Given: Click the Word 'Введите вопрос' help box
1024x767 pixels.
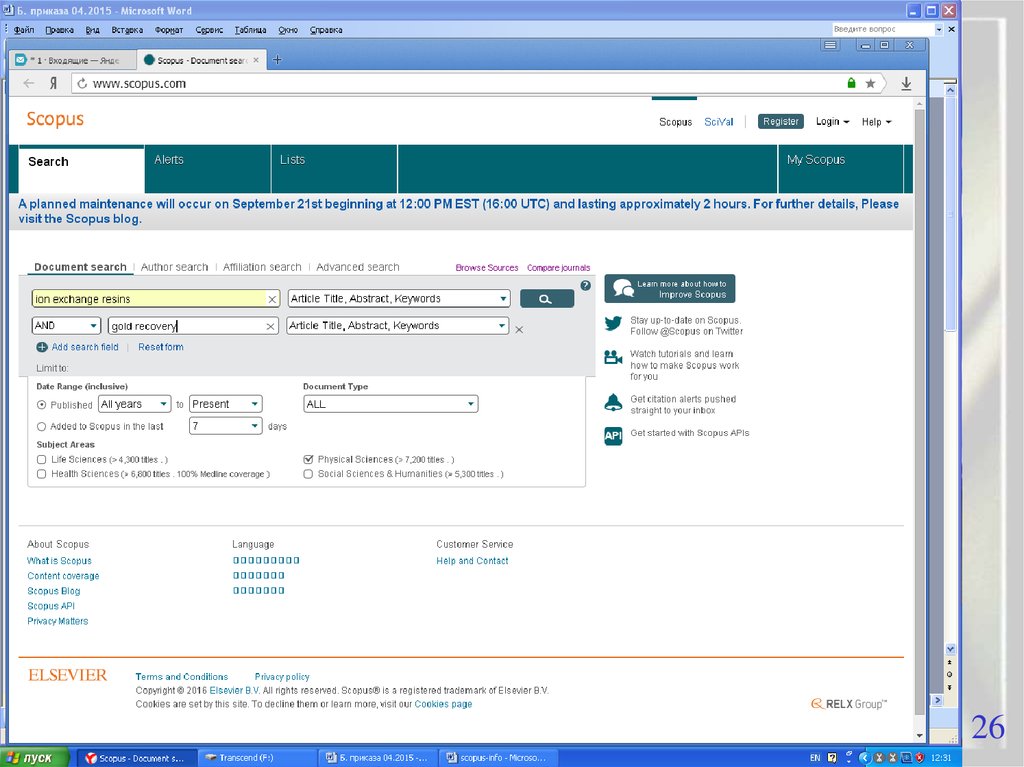Looking at the screenshot, I should tap(883, 29).
